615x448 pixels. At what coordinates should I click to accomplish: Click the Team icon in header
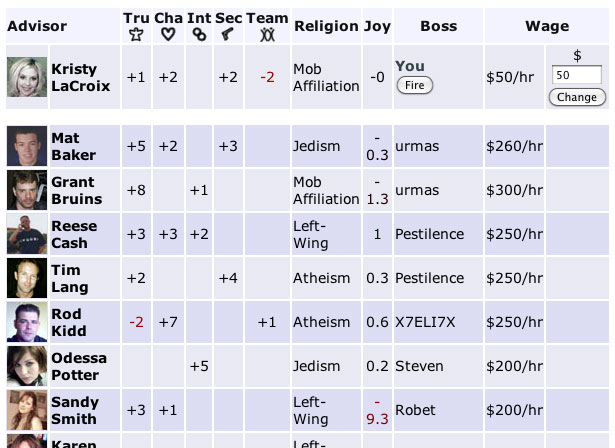tap(267, 35)
